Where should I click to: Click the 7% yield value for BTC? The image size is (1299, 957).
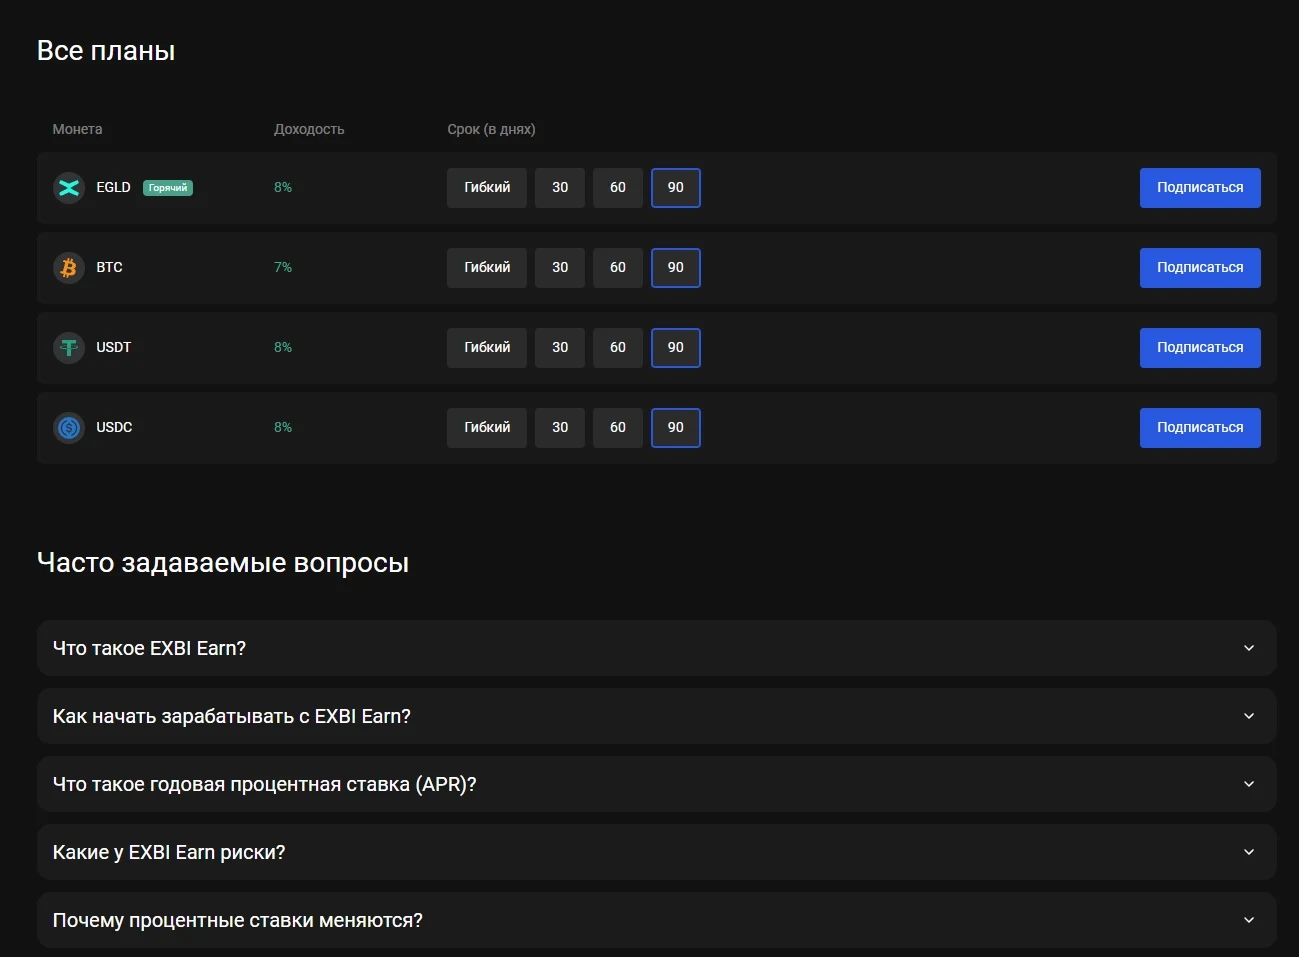pyautogui.click(x=283, y=267)
